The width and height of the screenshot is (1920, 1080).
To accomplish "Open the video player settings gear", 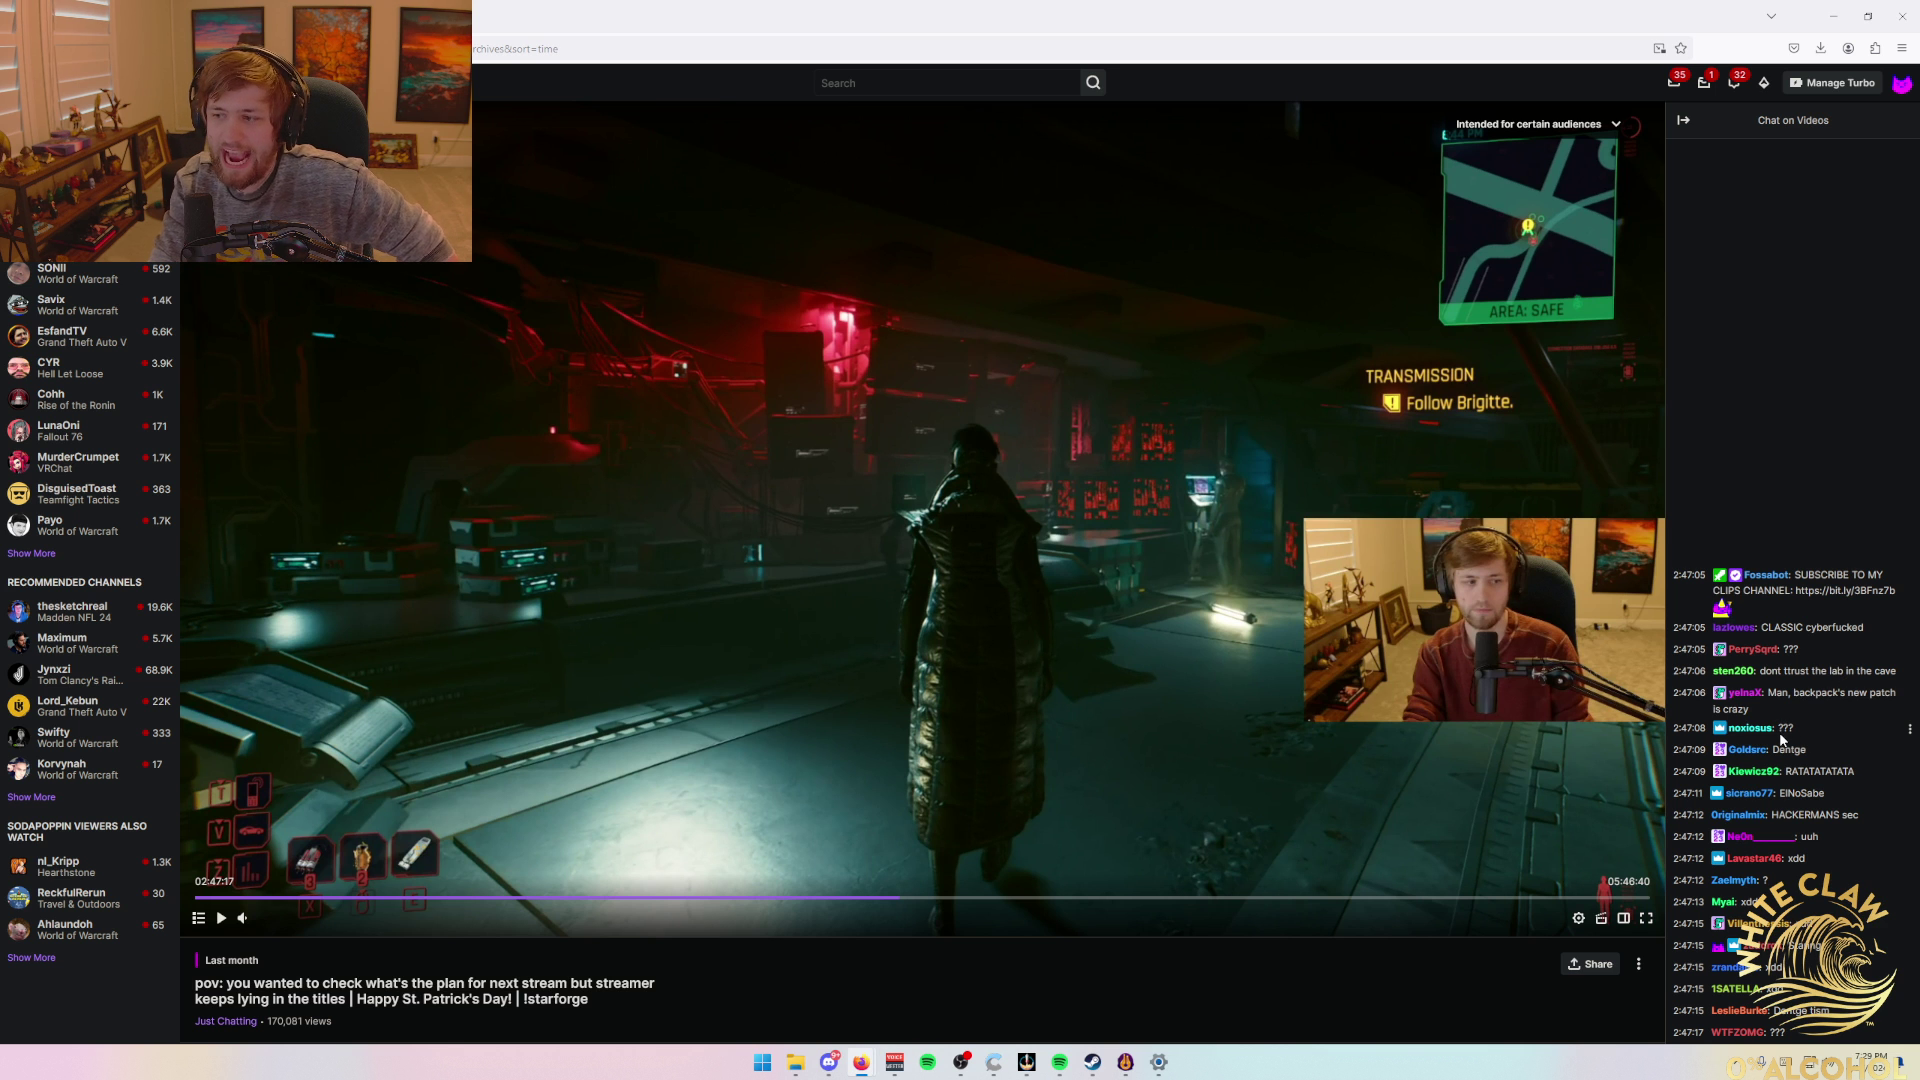I will tap(1579, 918).
